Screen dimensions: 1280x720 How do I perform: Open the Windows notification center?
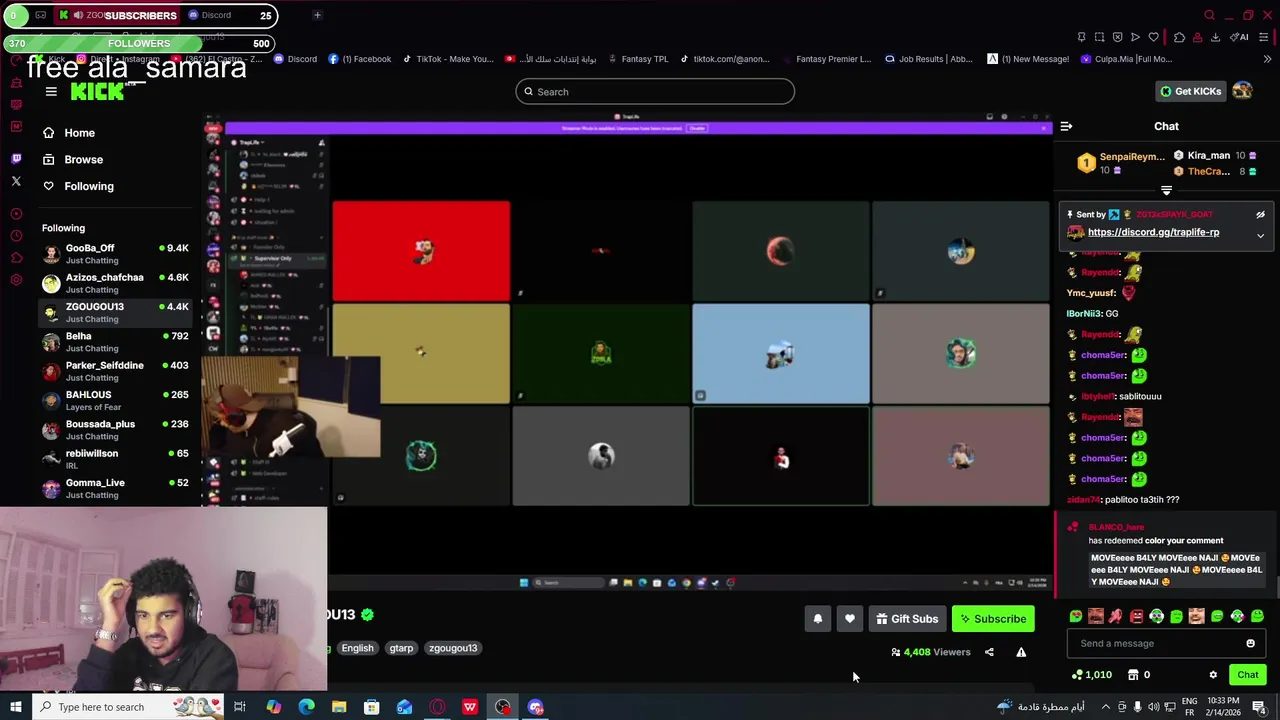[1259, 707]
